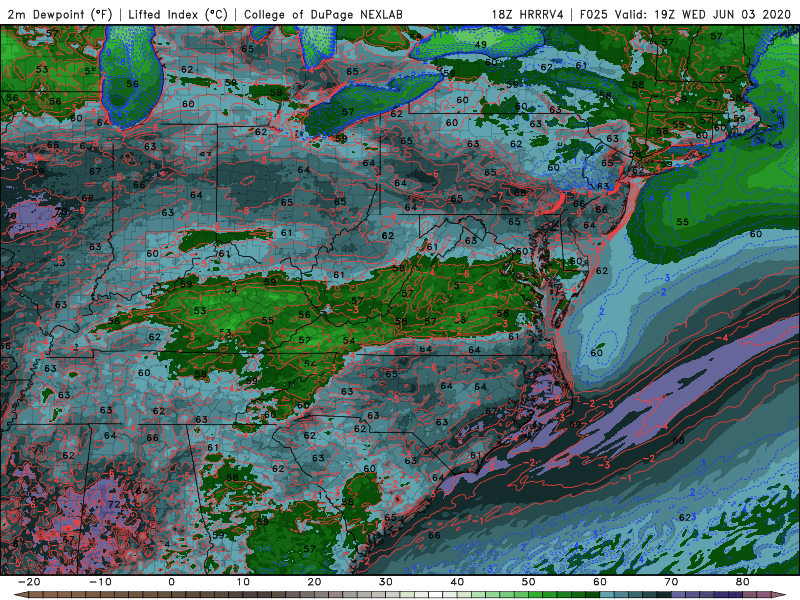This screenshot has height=600, width=800.
Task: Click the '10' color scale label
Action: pos(243,582)
